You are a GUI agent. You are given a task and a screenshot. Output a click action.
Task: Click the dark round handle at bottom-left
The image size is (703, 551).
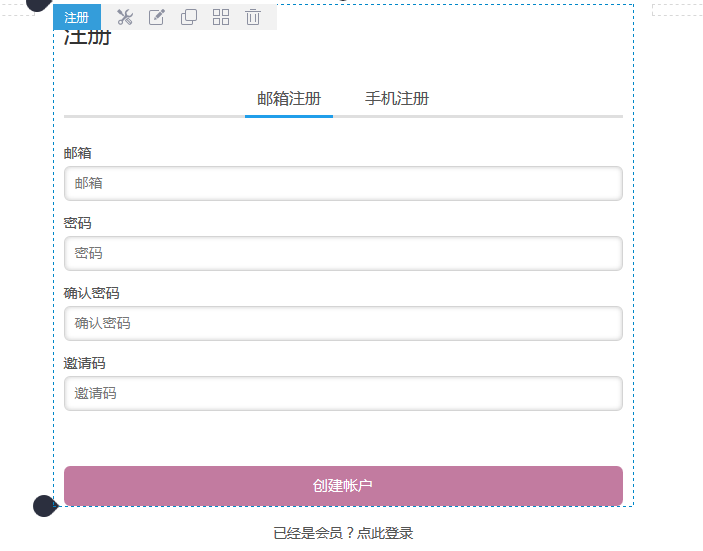44,506
